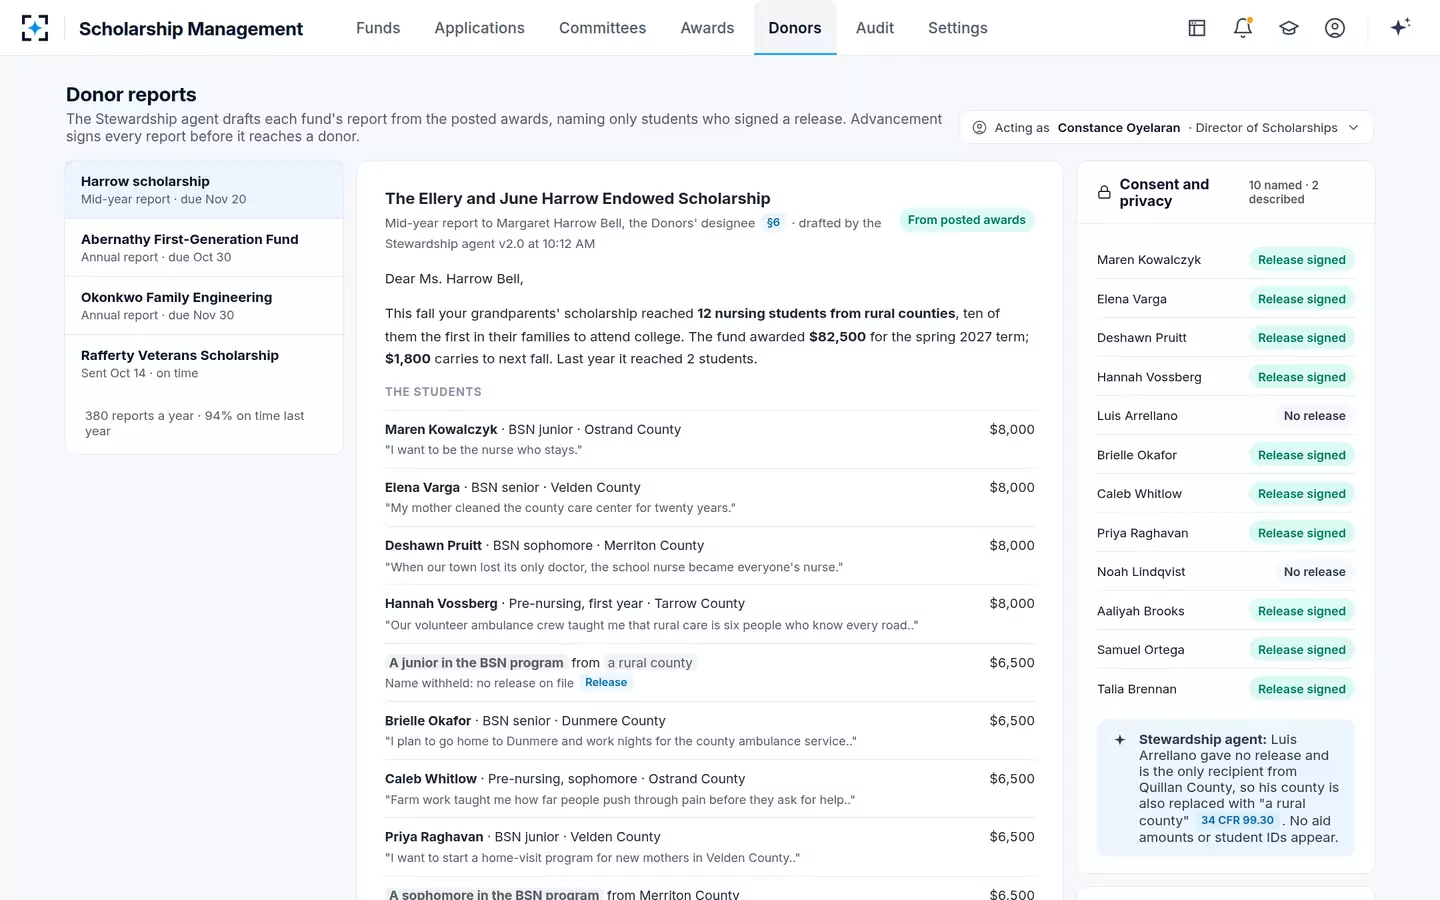
Task: Click the 'a rural county' redaction chip
Action: [650, 663]
